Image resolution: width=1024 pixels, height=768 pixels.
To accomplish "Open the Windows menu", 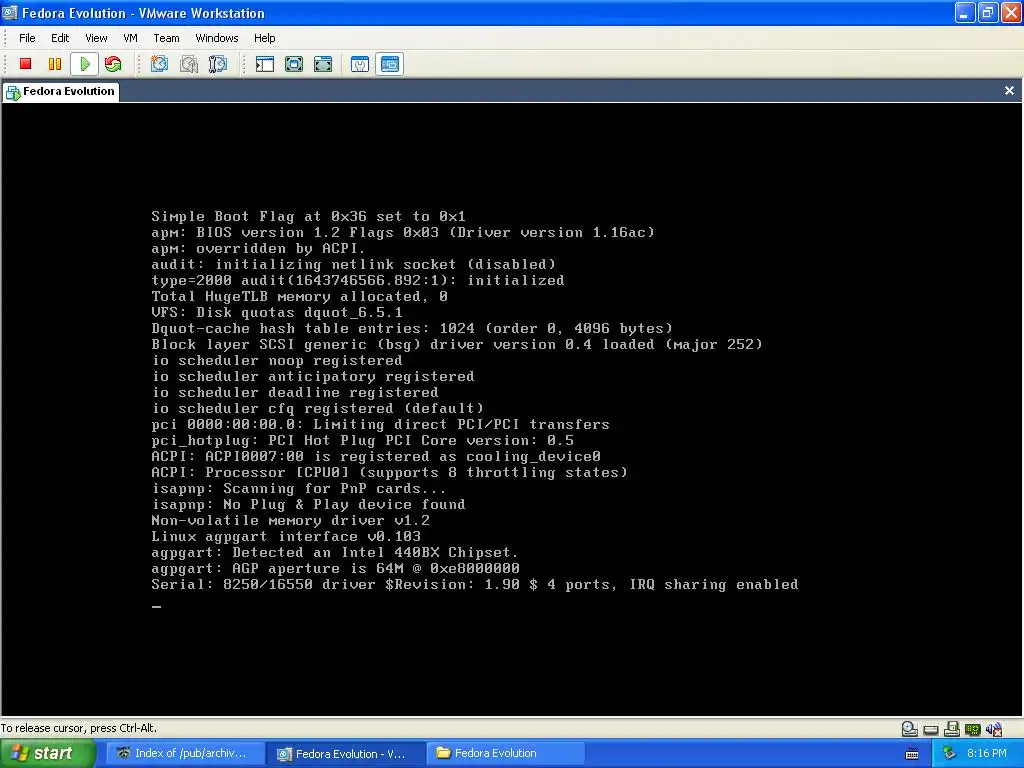I will (217, 38).
